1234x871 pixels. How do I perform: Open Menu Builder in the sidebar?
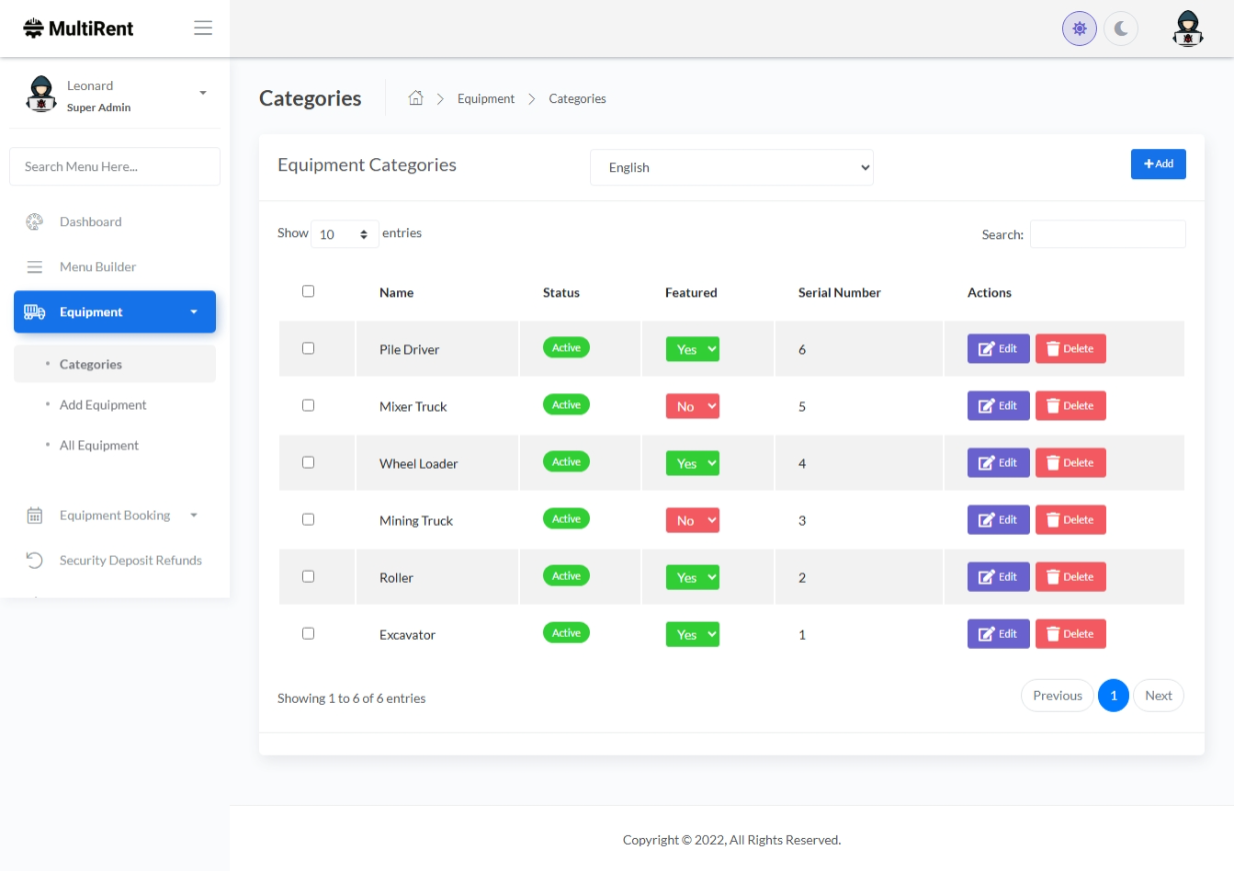[x=97, y=267]
